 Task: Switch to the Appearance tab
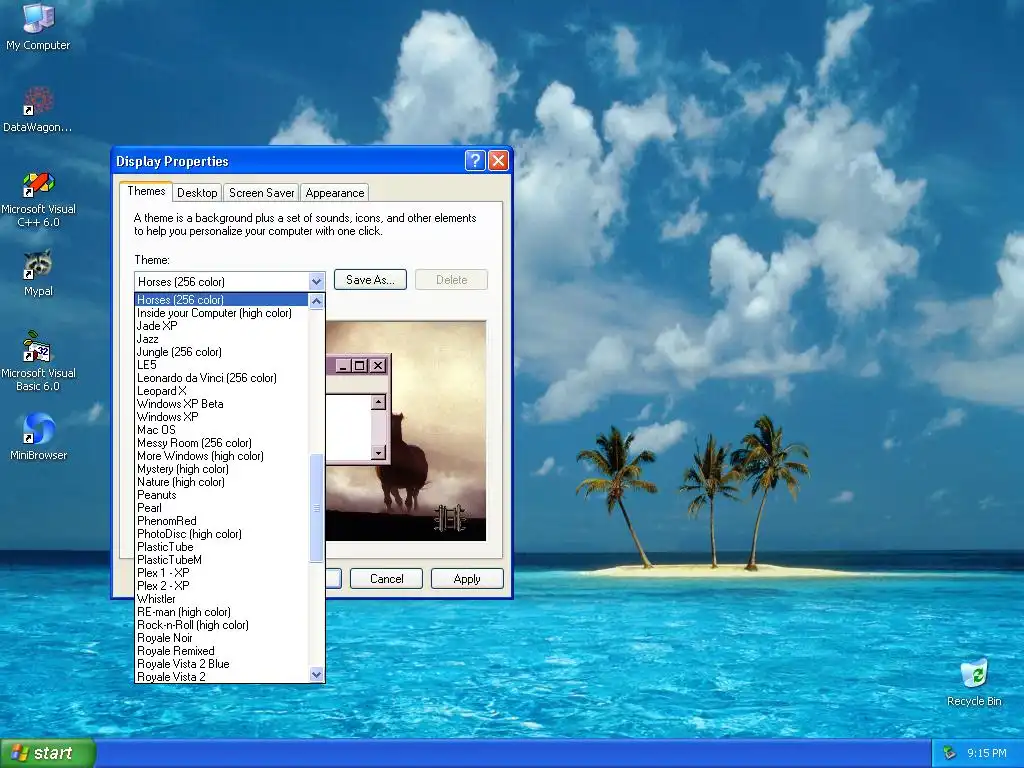point(334,193)
